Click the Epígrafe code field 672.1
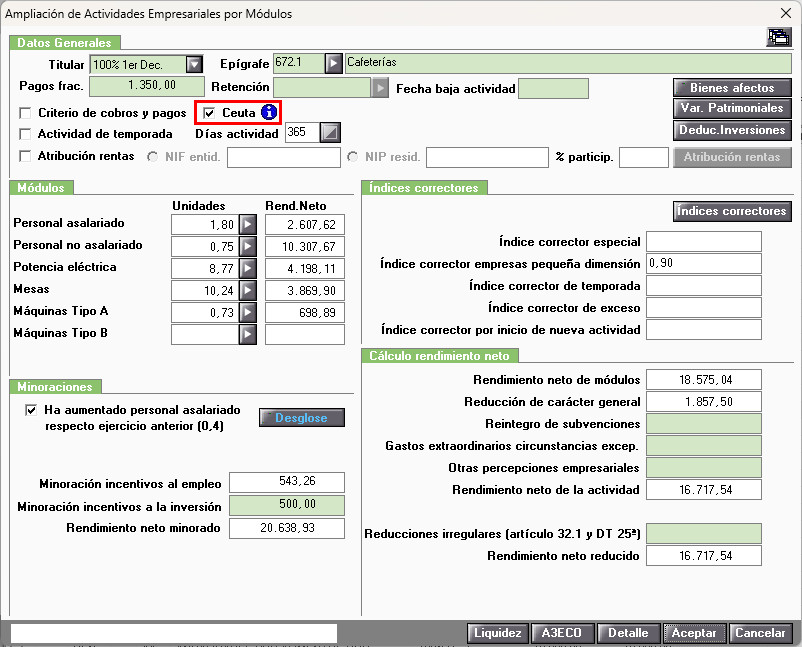Viewport: 802px width, 647px height. (x=299, y=63)
